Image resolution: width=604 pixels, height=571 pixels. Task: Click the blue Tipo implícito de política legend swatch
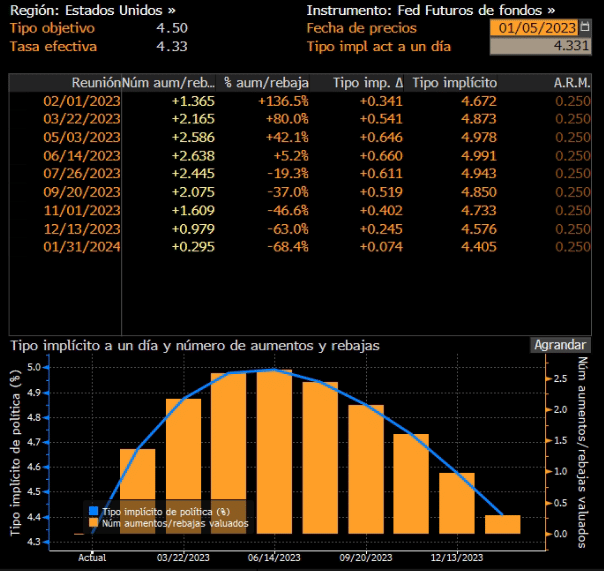[x=94, y=511]
